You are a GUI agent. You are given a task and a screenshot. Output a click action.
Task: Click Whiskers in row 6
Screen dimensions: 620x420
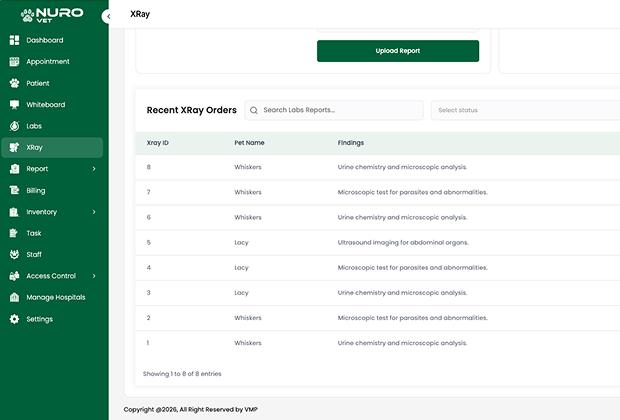(248, 218)
